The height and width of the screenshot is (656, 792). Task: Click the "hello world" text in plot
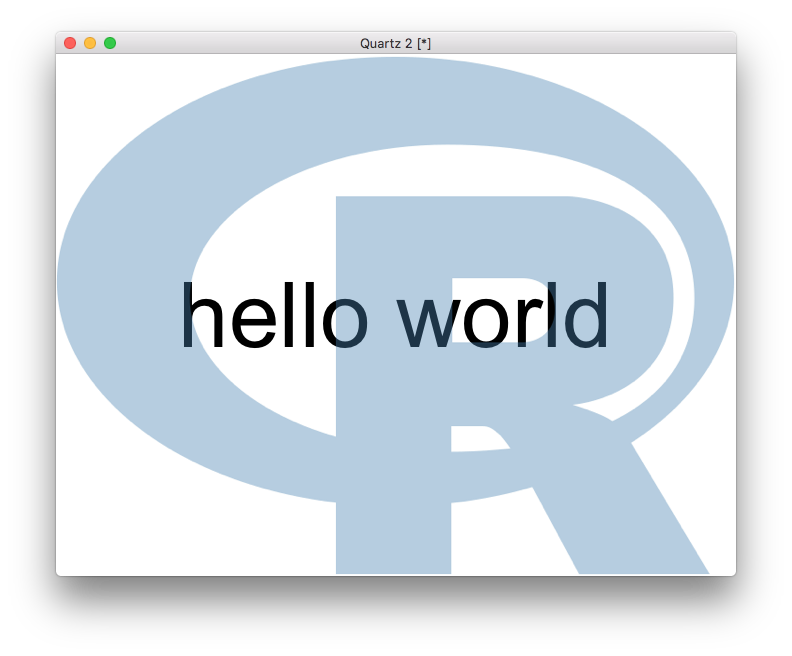pyautogui.click(x=395, y=316)
